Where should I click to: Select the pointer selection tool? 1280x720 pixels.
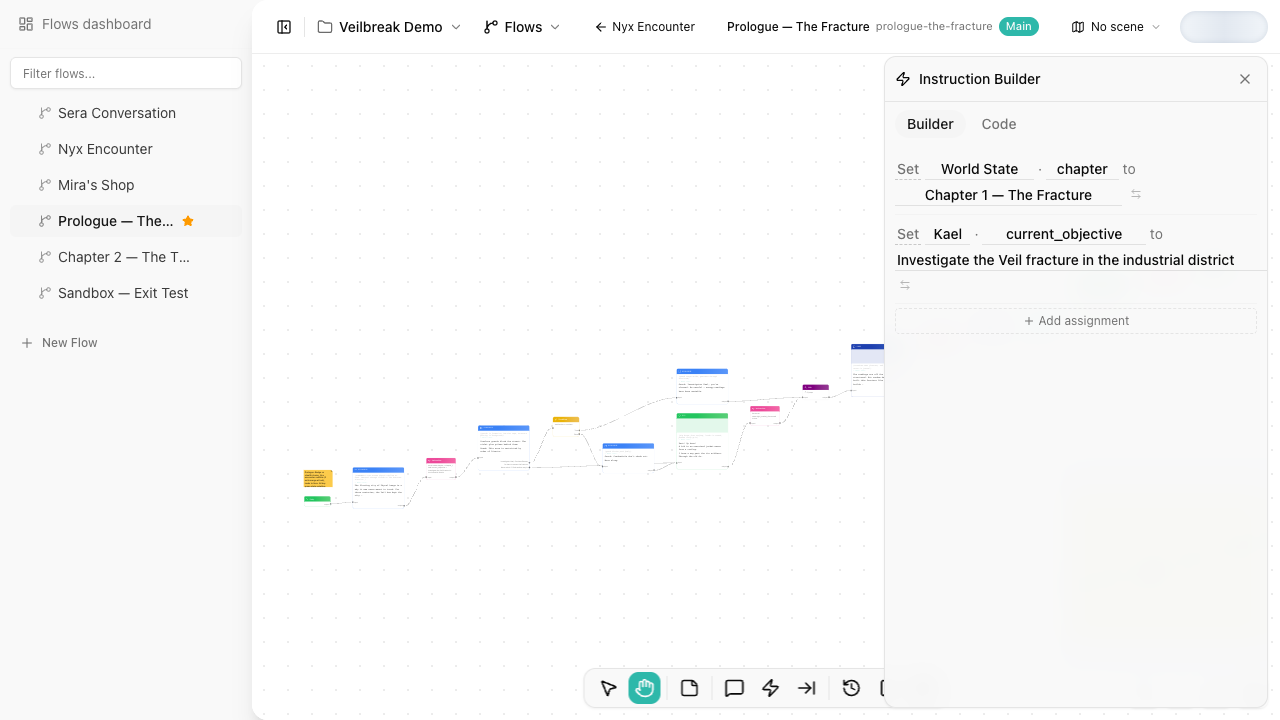(x=608, y=688)
